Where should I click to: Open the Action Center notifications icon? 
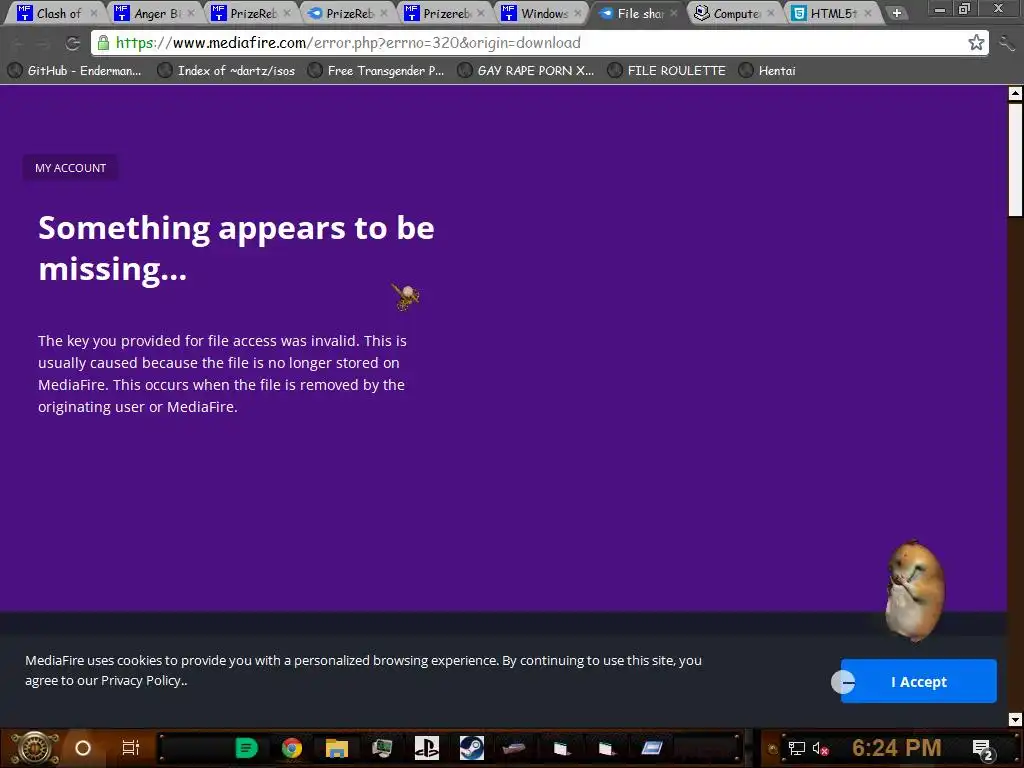coord(982,750)
